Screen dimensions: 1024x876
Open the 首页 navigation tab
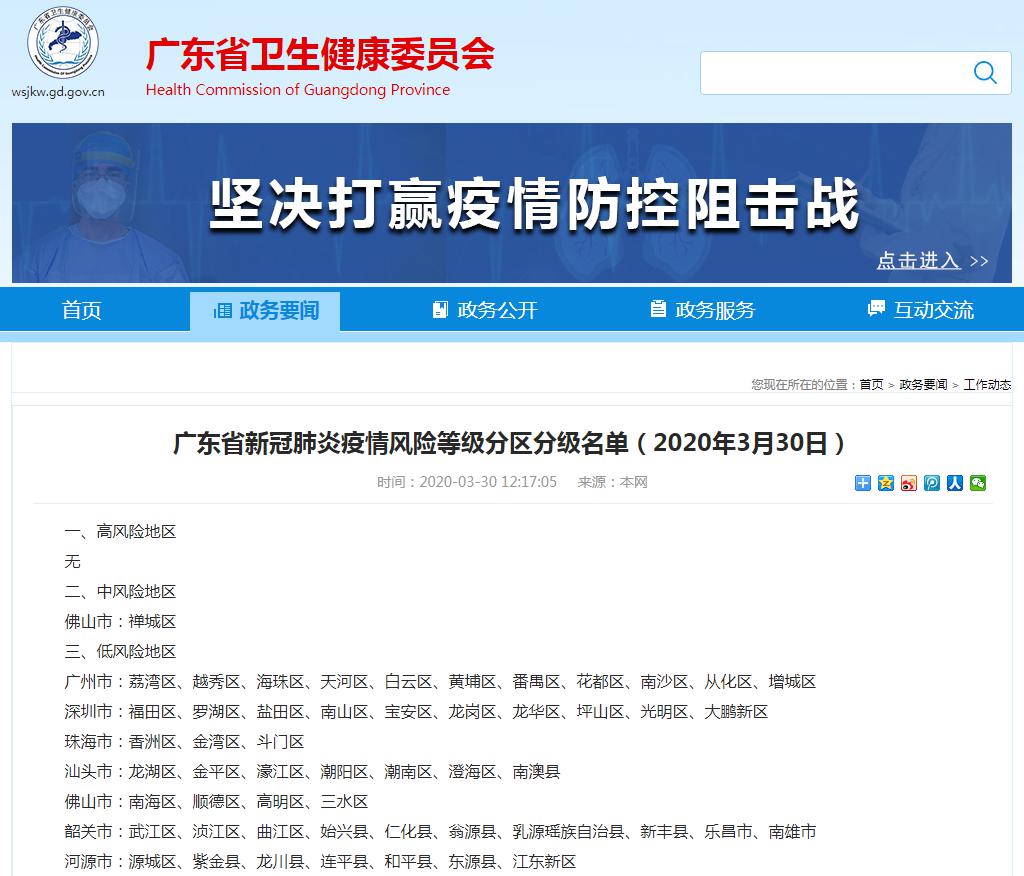(82, 310)
